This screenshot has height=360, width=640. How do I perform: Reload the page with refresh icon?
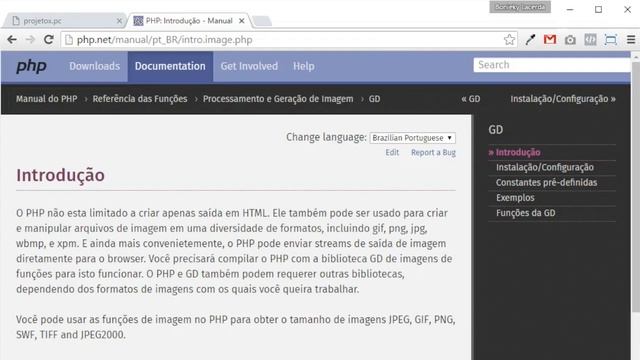point(49,40)
